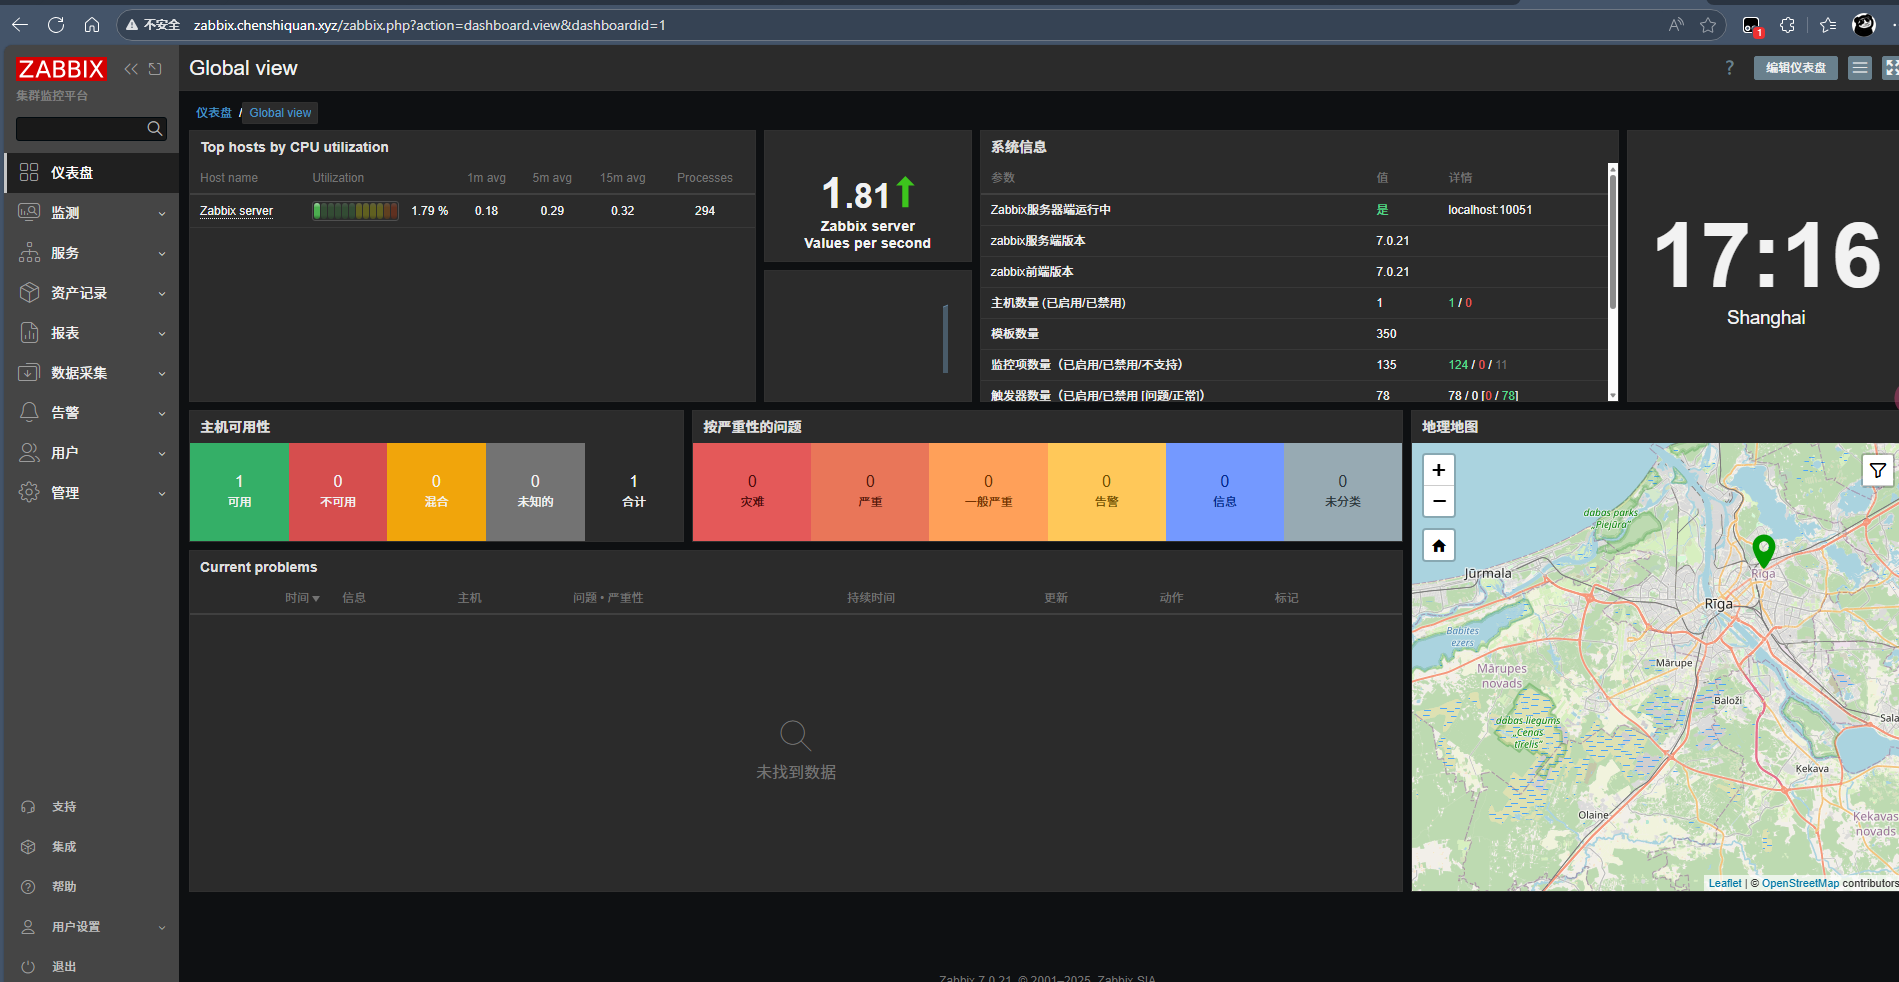1899x982 pixels.
Task: Click the green 可用 availability tile
Action: click(x=239, y=492)
